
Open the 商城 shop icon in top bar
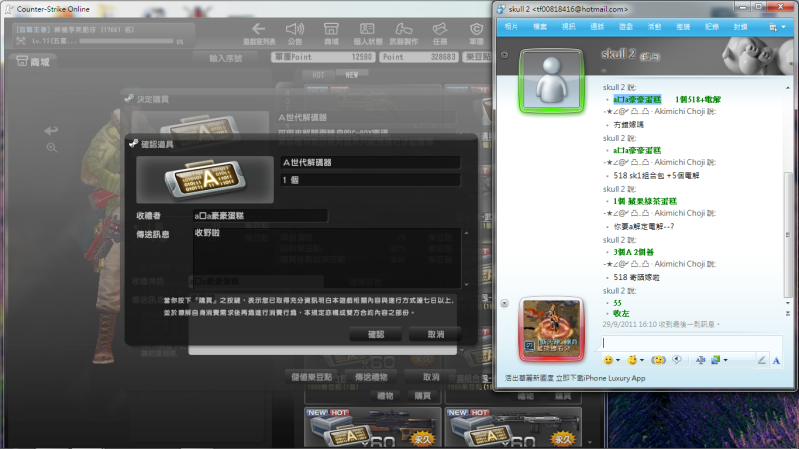(331, 34)
